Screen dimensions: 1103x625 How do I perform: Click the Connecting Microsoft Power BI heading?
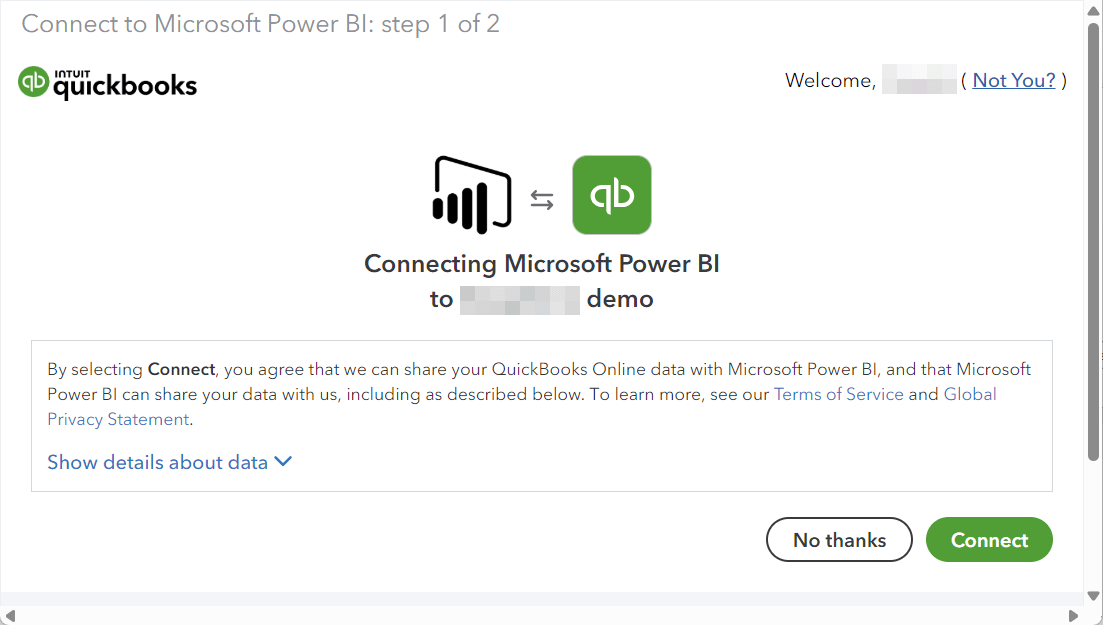click(x=542, y=263)
